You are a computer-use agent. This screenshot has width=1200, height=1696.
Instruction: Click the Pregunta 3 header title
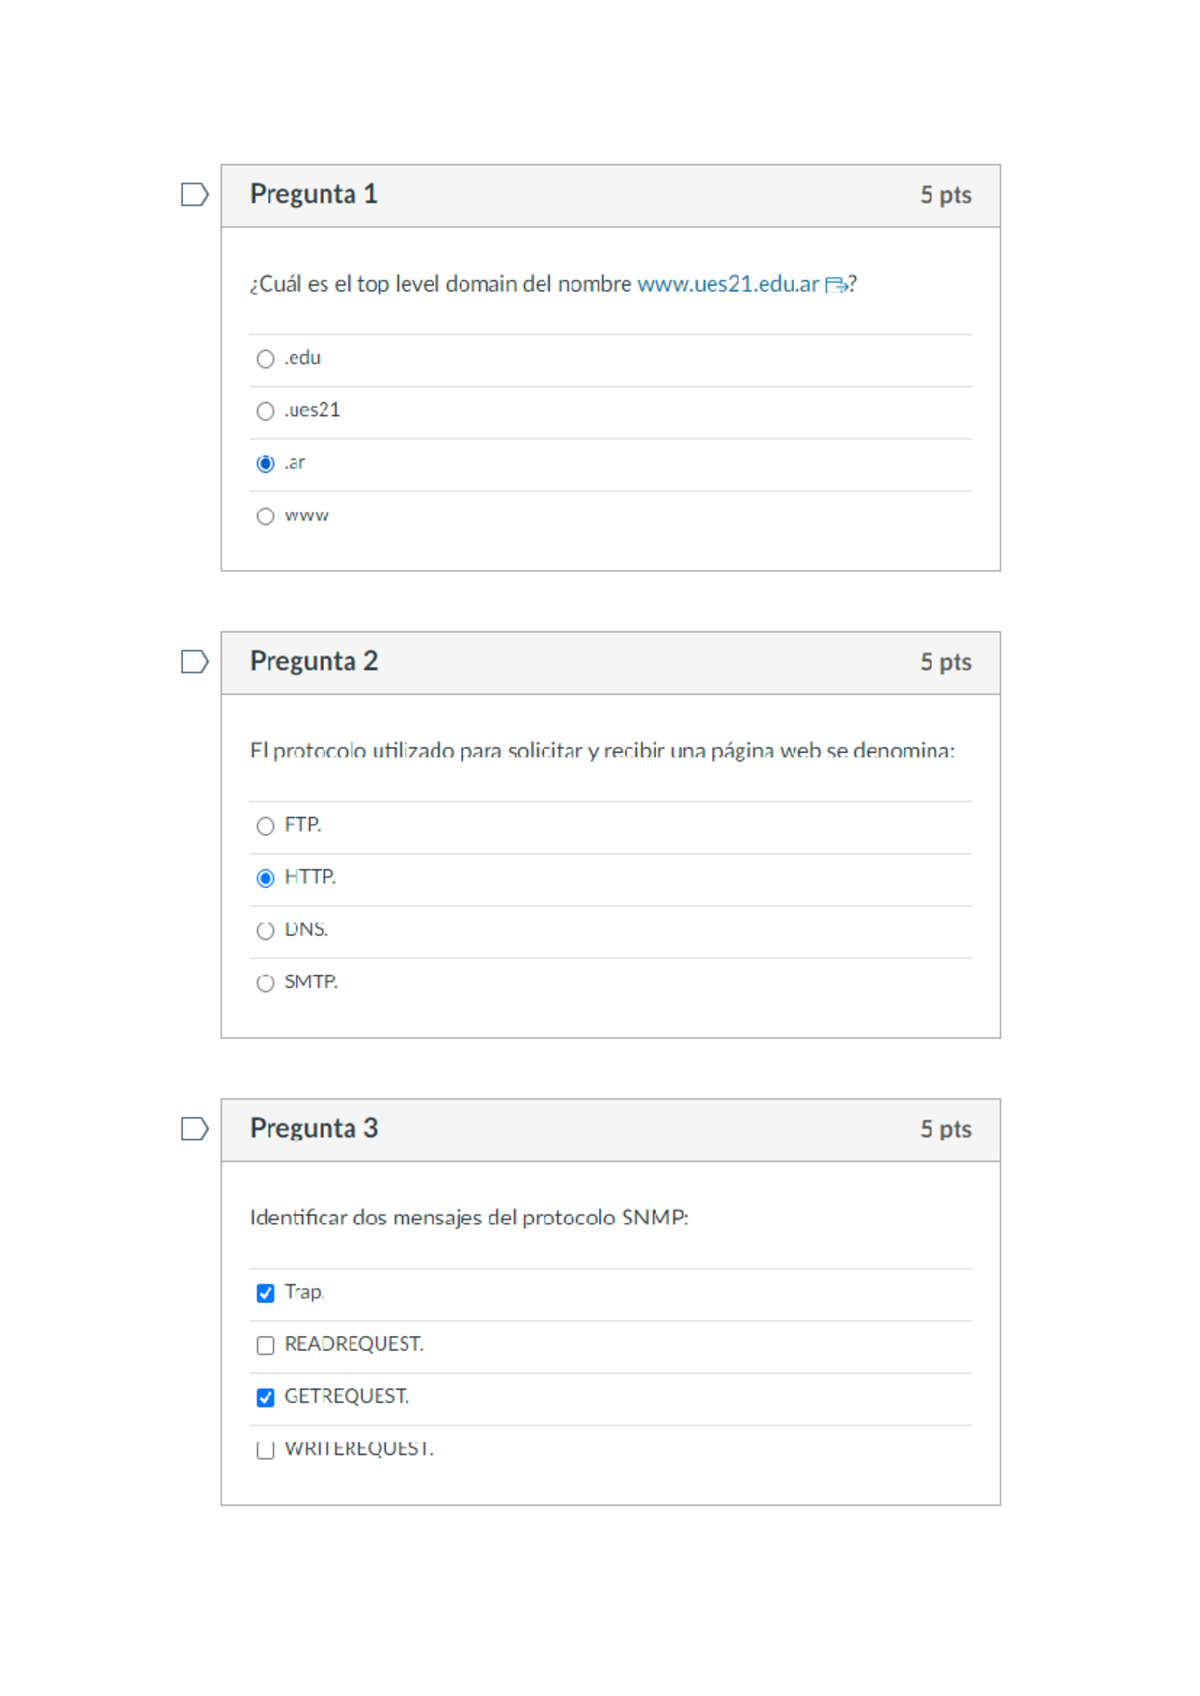(313, 1128)
